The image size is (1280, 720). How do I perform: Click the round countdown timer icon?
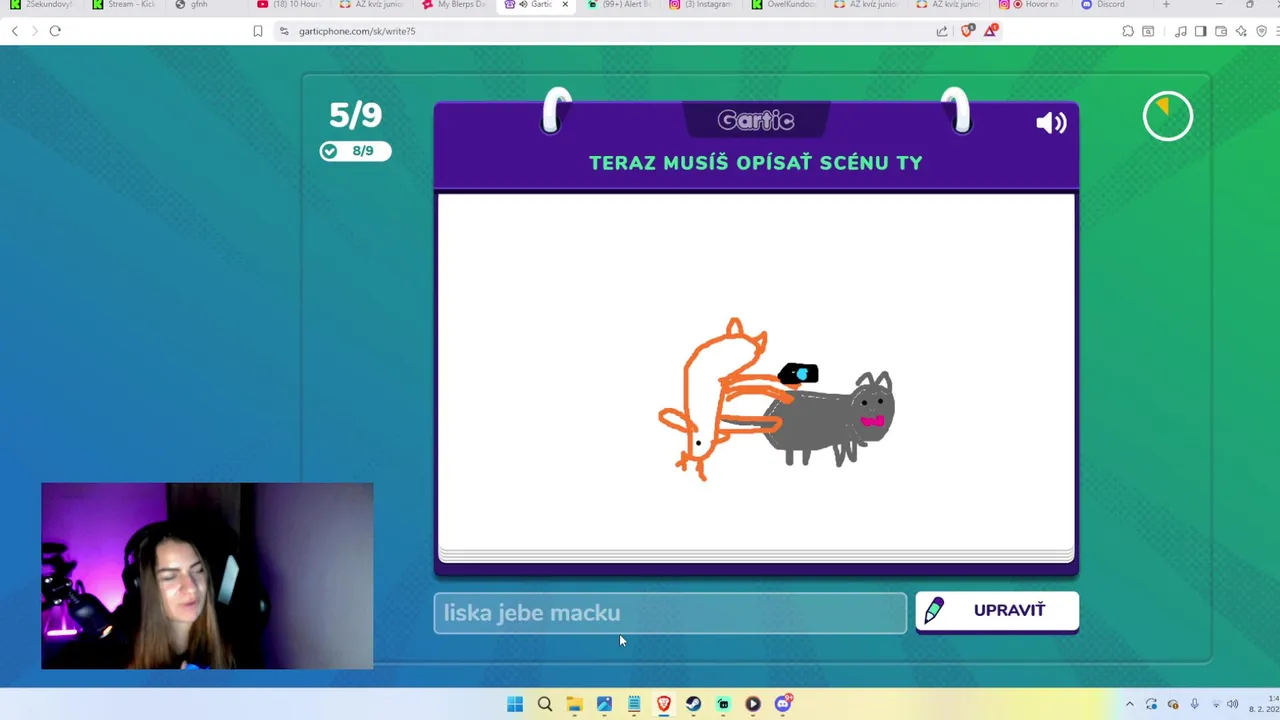(1168, 117)
